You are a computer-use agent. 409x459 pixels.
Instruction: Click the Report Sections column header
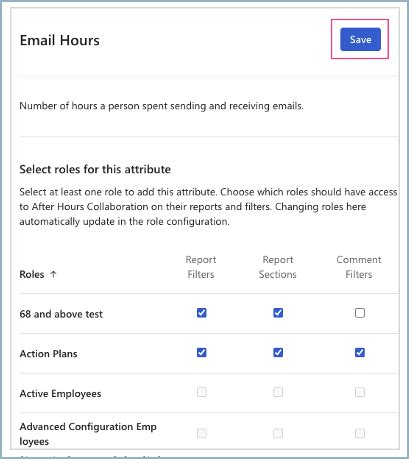278,267
